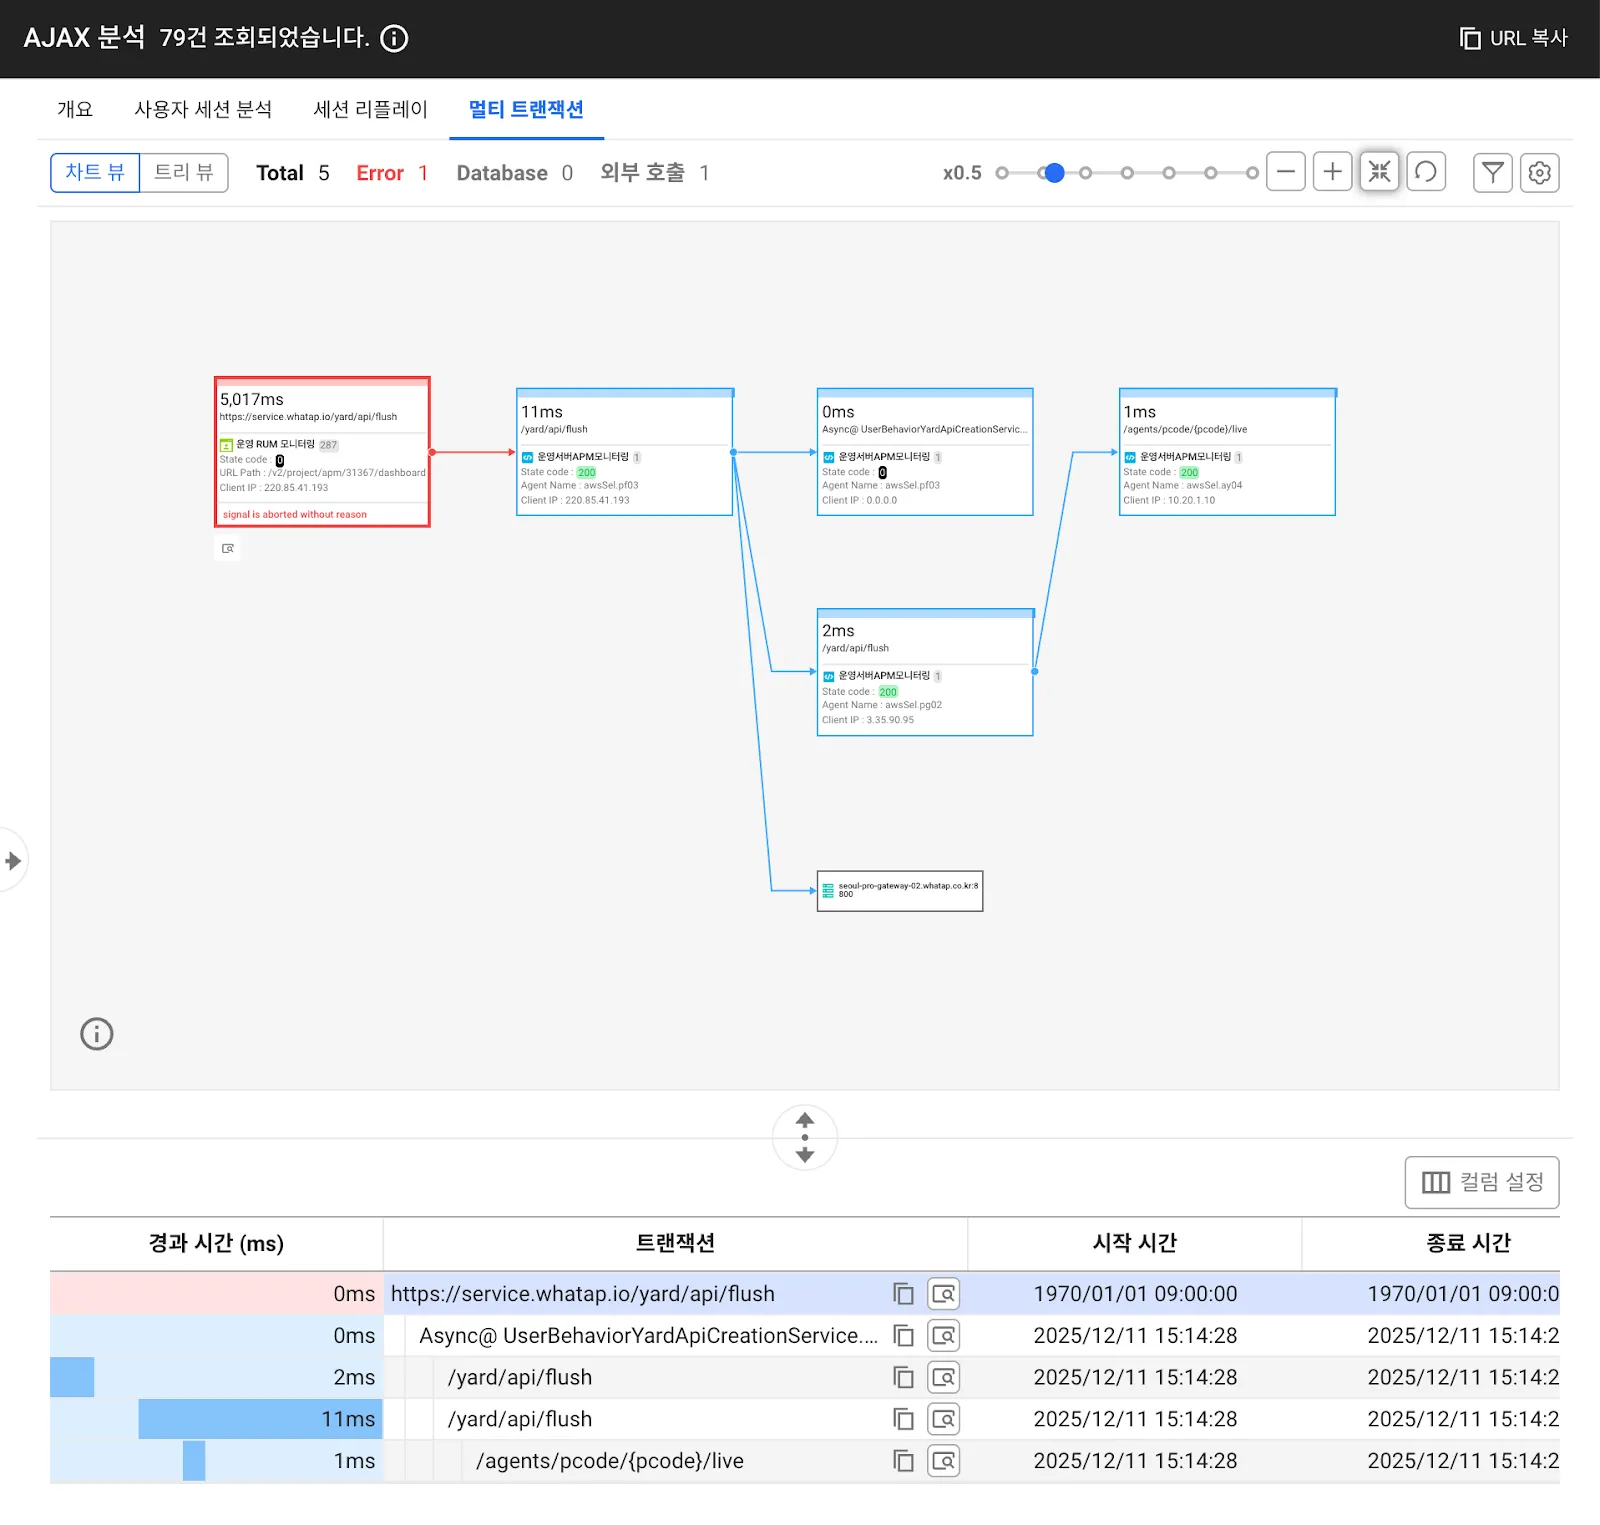Click the 경과 시간 (ms) column header
The image size is (1600, 1525).
(x=216, y=1243)
